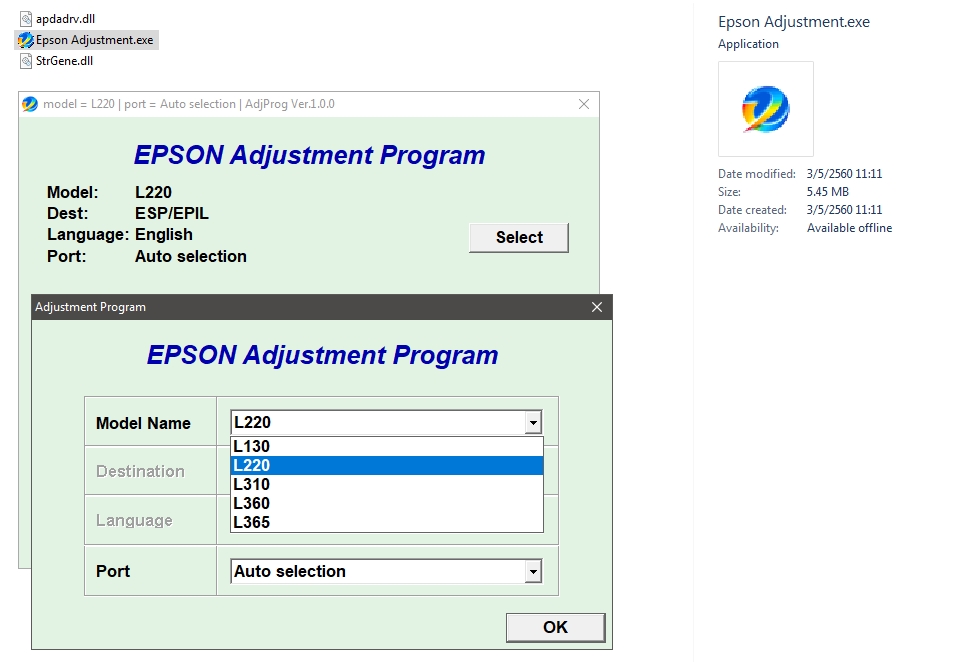
Task: Click the English language value
Action: pyautogui.click(x=164, y=235)
